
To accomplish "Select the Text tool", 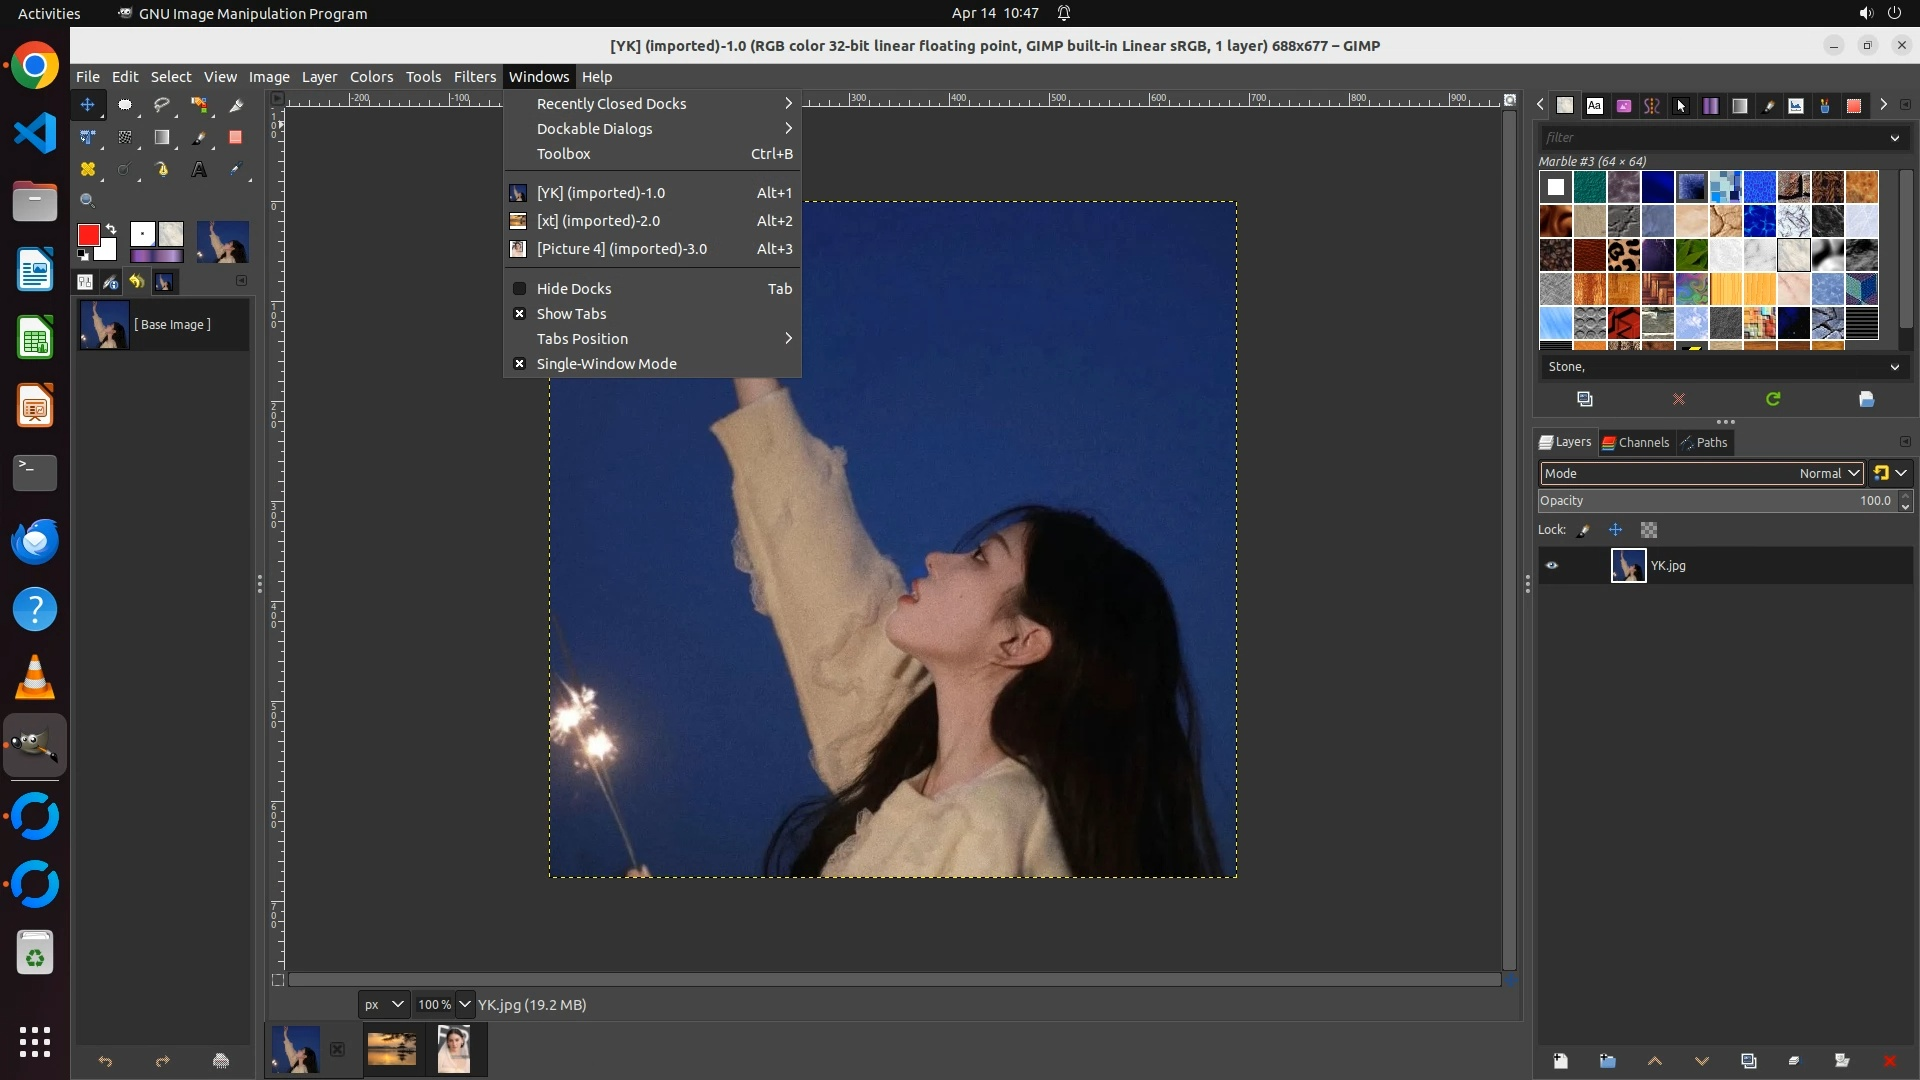I will (199, 170).
